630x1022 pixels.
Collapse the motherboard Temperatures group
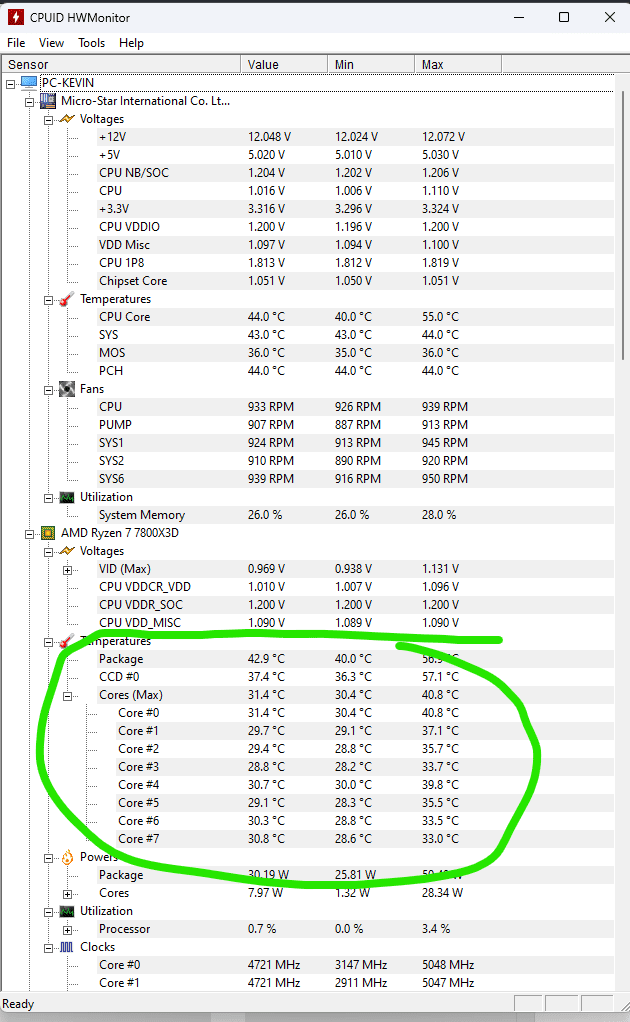pos(48,300)
